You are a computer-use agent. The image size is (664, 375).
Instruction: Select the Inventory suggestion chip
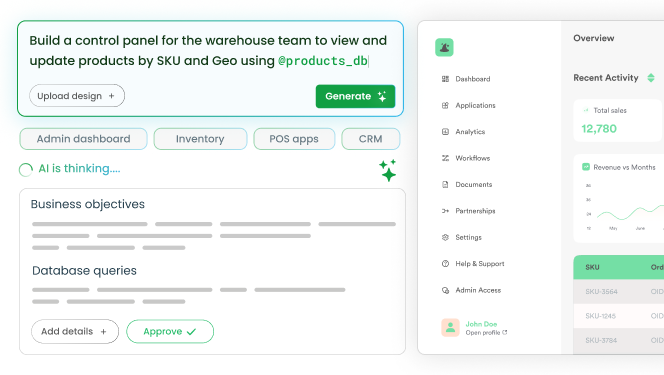pyautogui.click(x=200, y=139)
